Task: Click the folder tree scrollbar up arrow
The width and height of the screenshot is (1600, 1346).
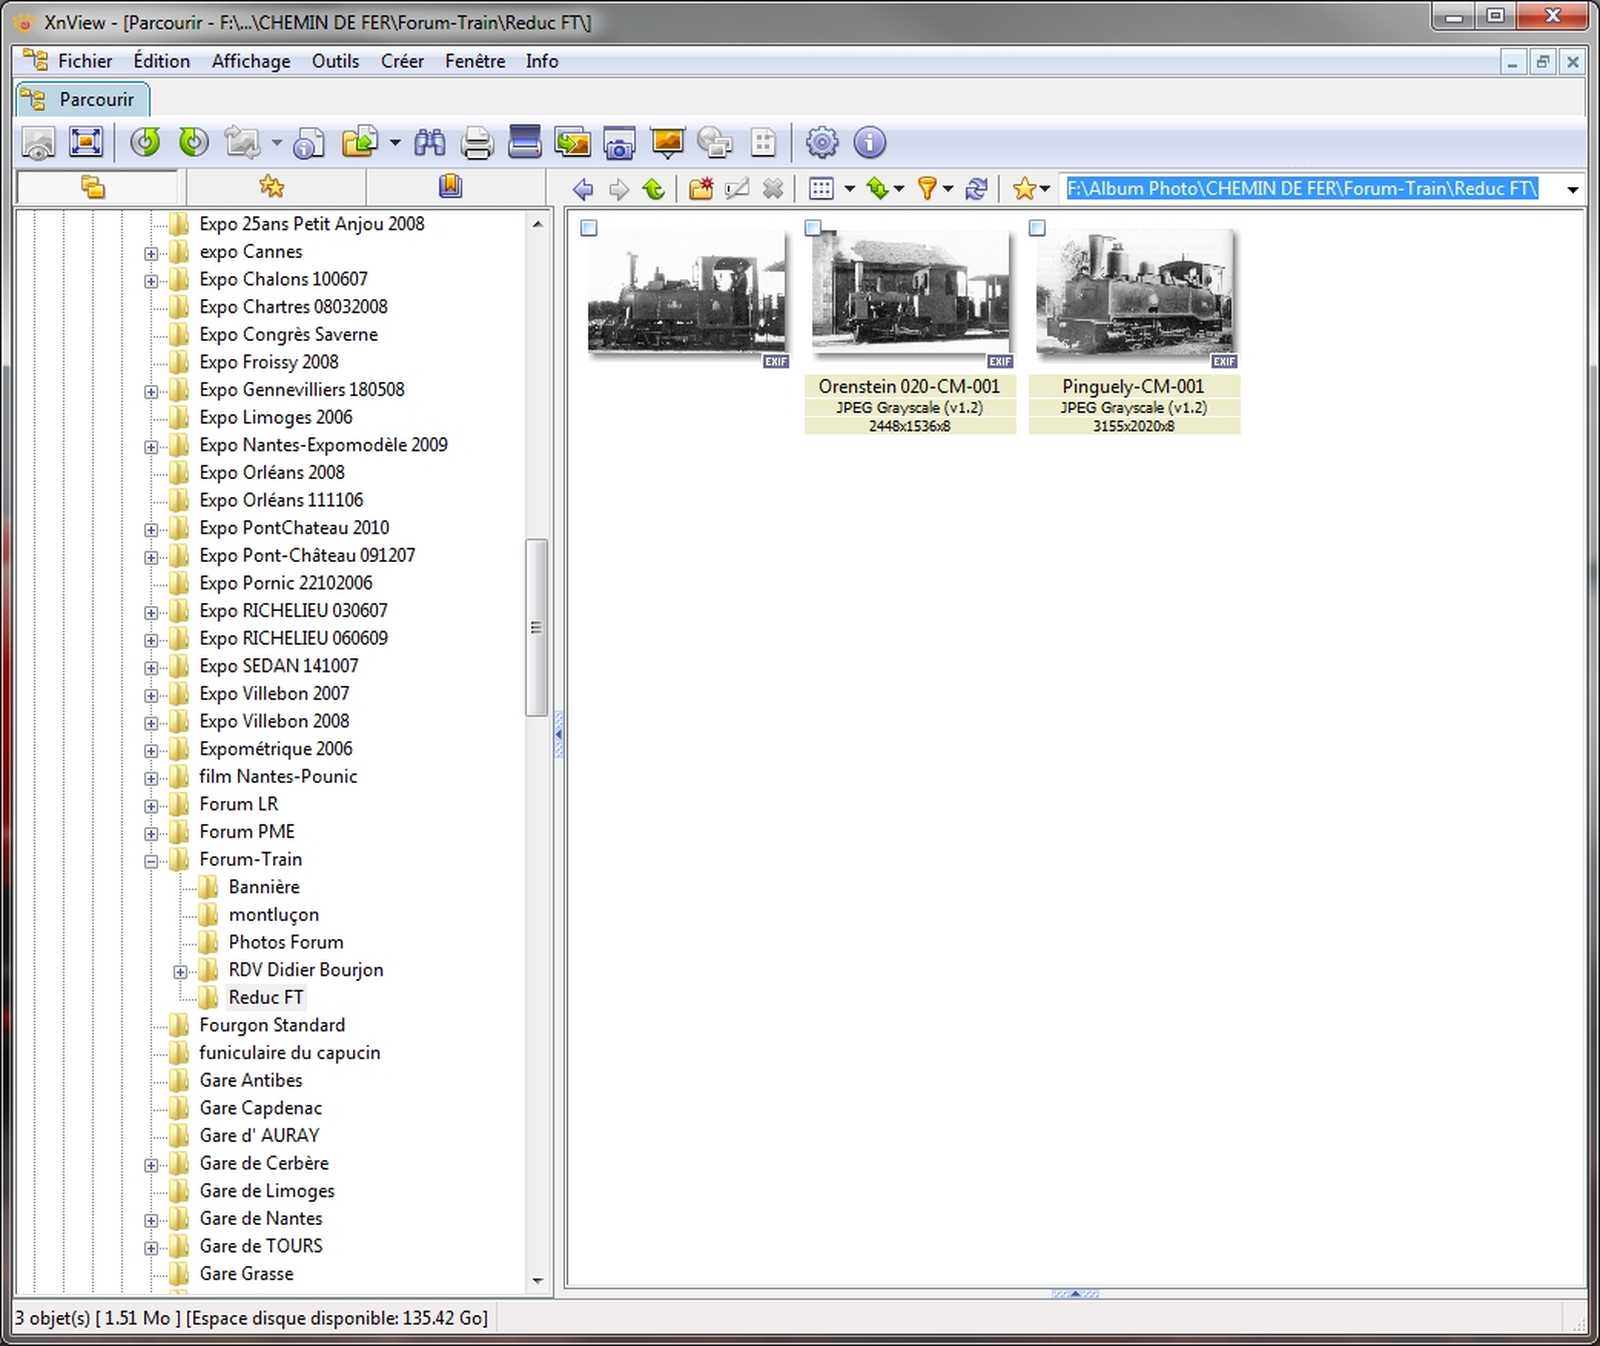Action: (x=538, y=224)
